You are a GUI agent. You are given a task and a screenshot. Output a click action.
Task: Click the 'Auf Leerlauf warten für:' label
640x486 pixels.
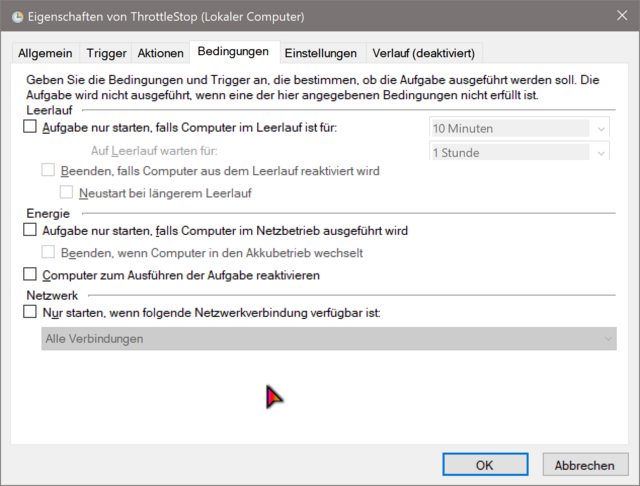coord(154,151)
